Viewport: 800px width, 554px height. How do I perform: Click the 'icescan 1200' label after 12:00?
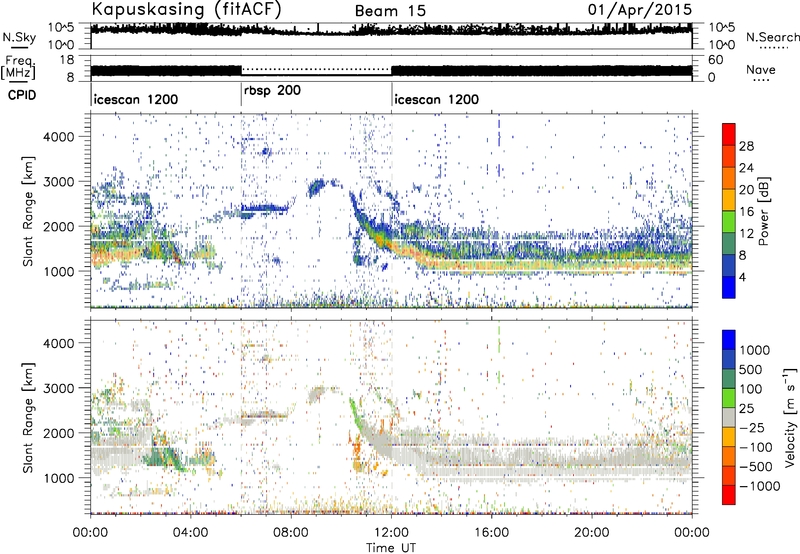point(436,99)
